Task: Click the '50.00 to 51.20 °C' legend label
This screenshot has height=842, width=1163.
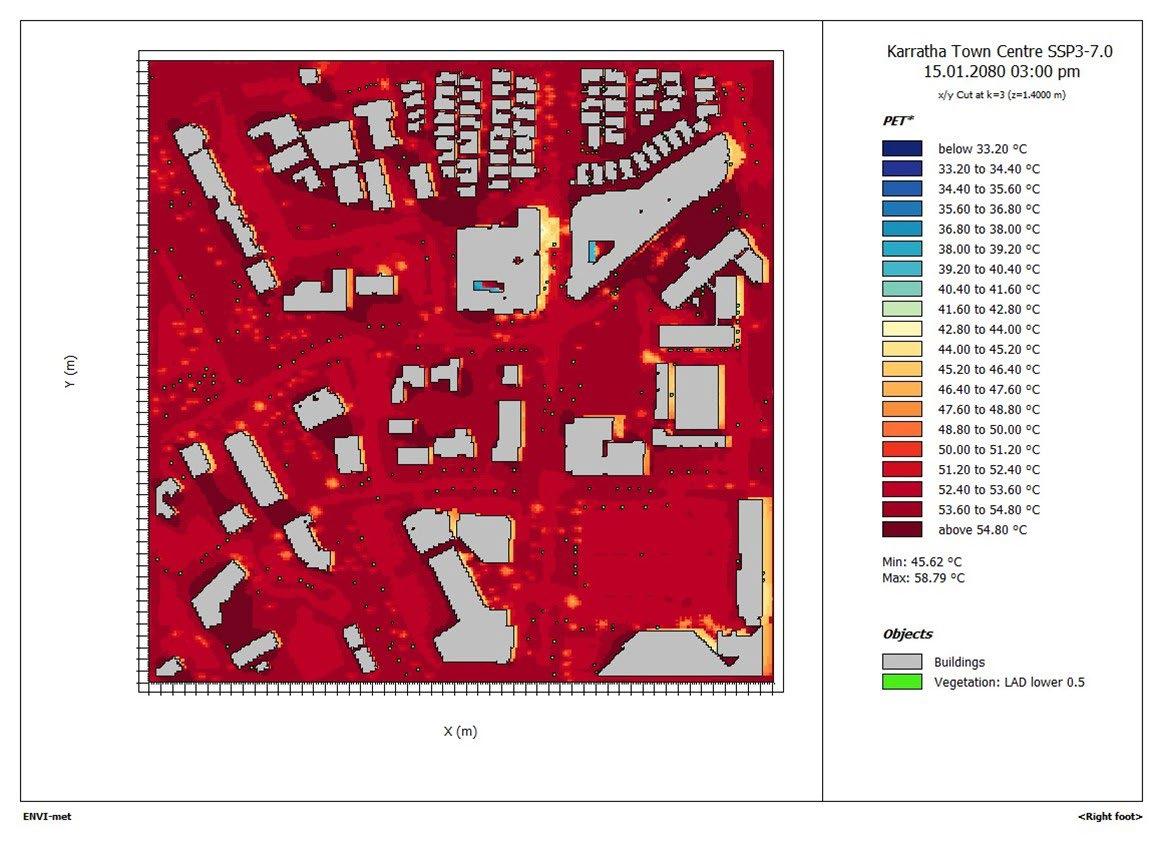Action: tap(989, 450)
